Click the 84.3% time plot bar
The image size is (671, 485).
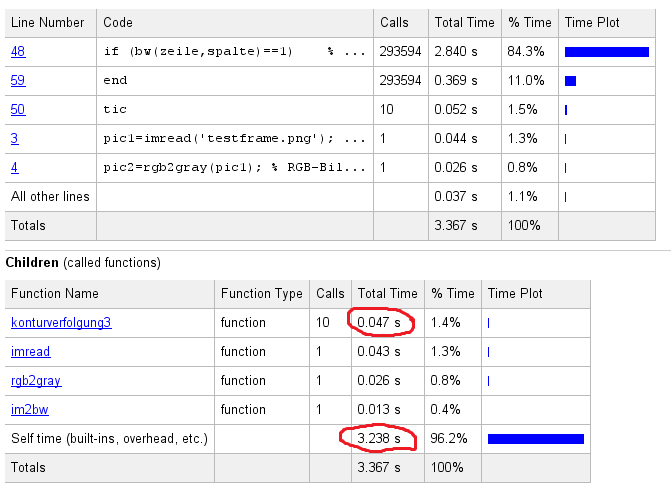point(606,51)
